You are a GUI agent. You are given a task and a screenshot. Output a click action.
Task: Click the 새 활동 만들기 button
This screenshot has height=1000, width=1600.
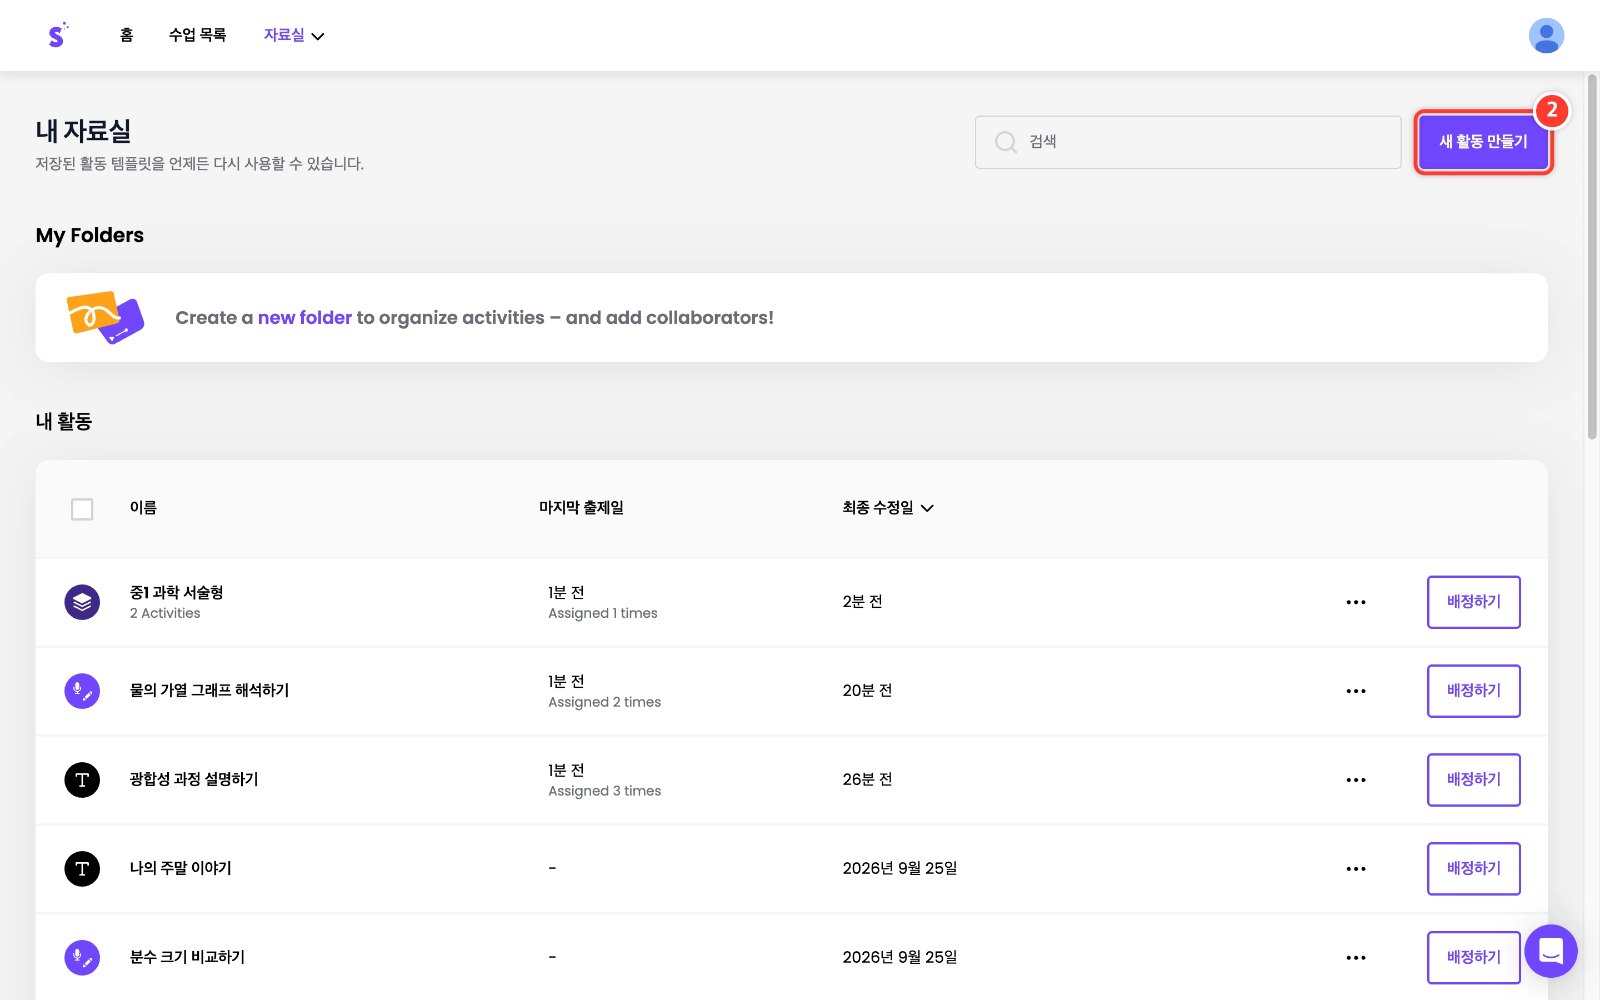(x=1483, y=142)
